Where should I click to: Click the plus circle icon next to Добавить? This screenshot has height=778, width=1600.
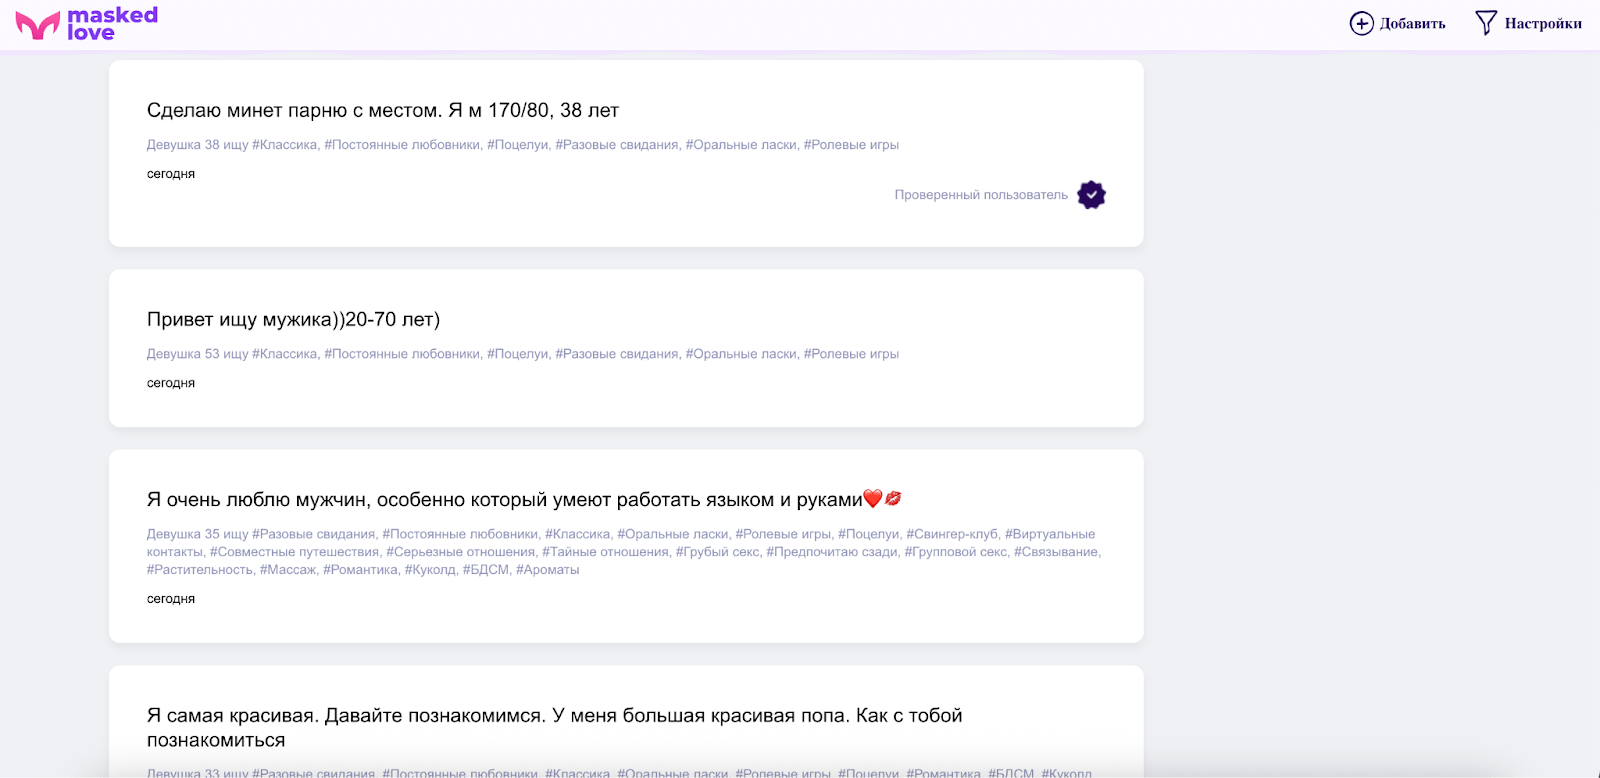point(1361,23)
